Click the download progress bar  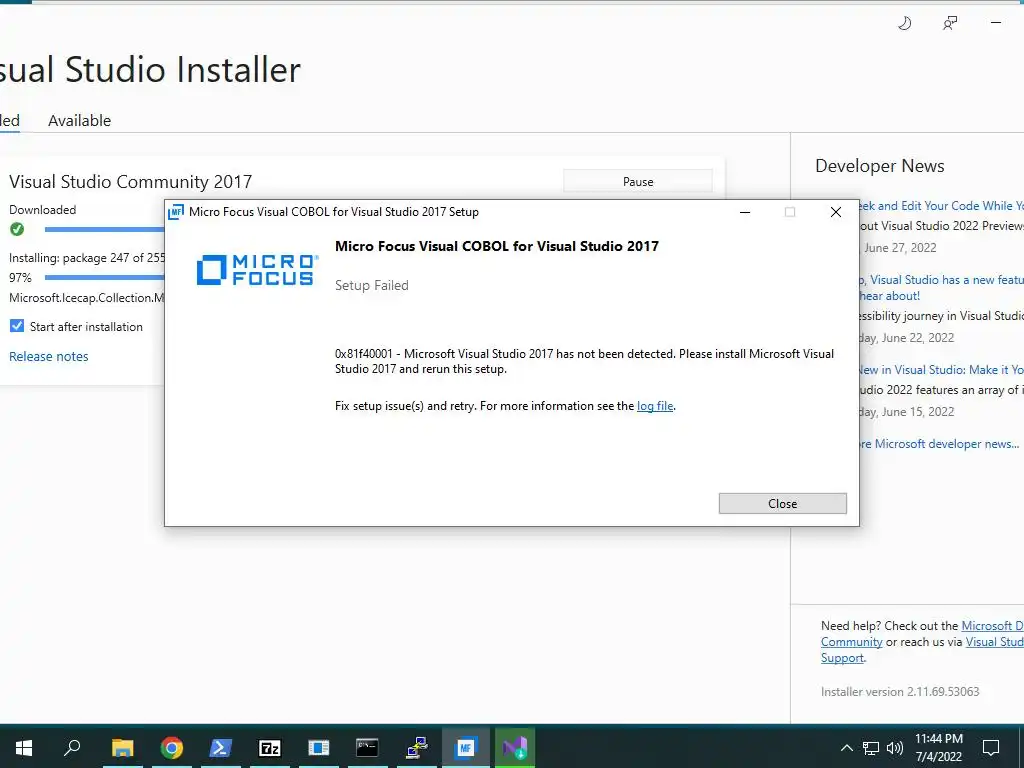(x=104, y=229)
